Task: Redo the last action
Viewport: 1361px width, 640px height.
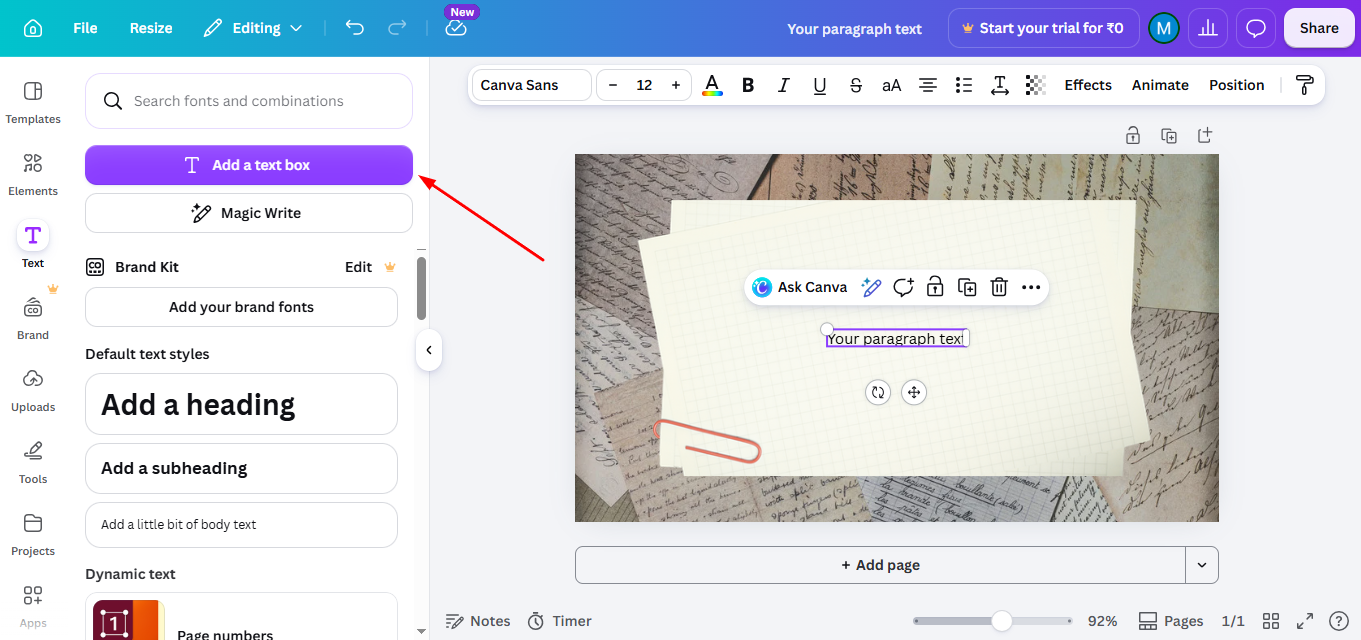Action: pyautogui.click(x=397, y=28)
